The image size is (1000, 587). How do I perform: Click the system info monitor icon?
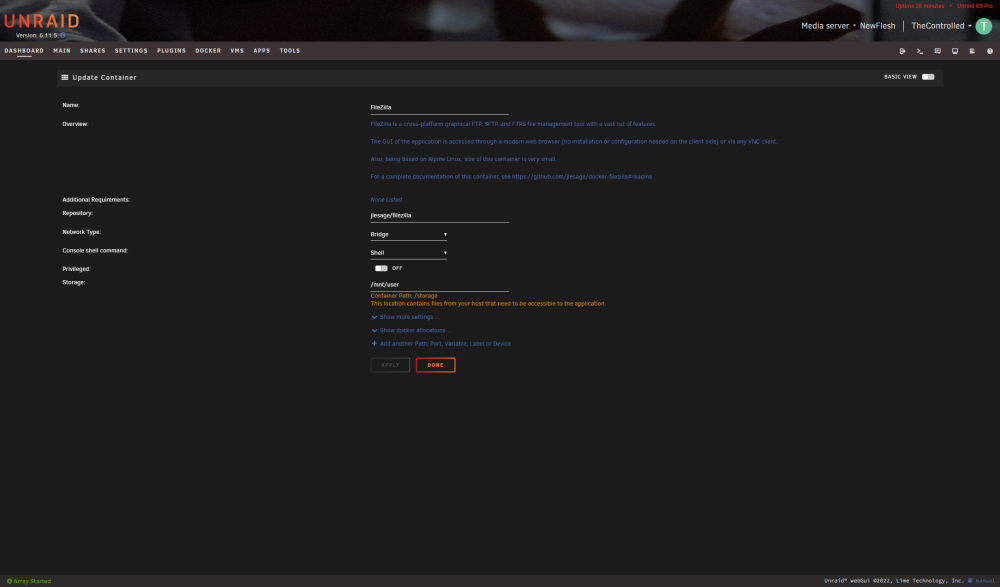click(x=955, y=51)
